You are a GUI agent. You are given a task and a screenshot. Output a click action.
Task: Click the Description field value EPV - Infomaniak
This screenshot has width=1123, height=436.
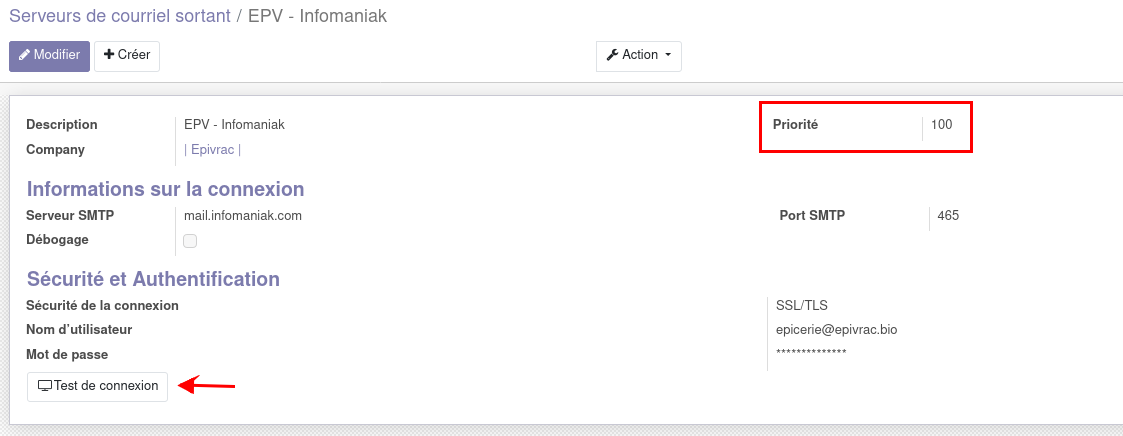point(234,125)
